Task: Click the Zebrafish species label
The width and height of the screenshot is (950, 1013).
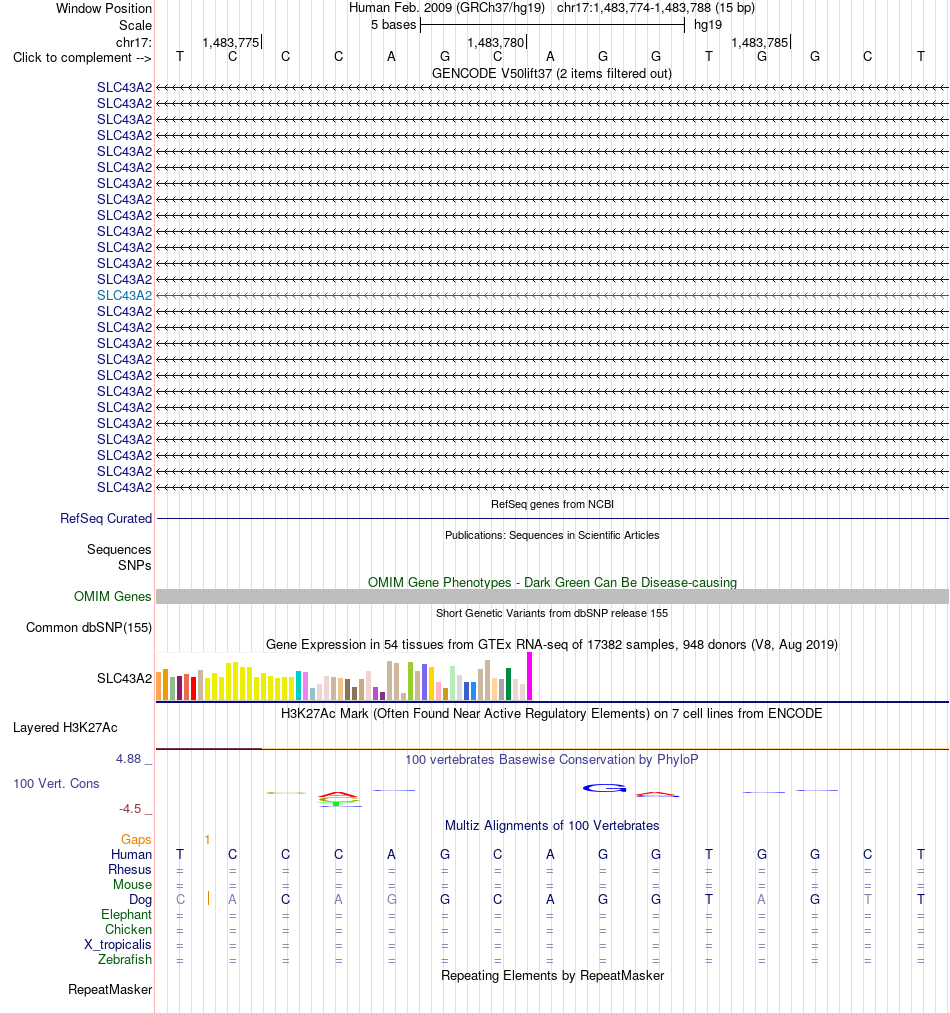Action: click(x=125, y=959)
